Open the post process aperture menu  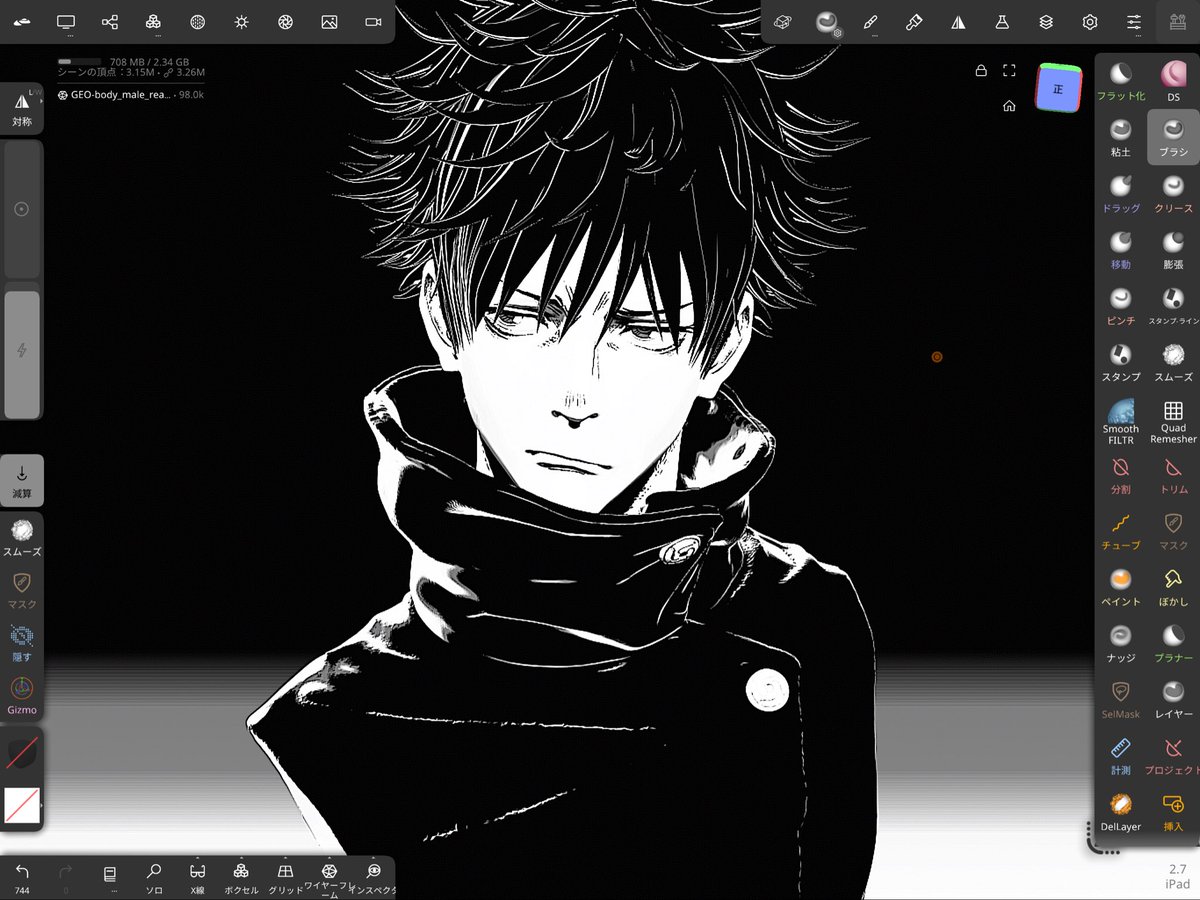(x=285, y=21)
